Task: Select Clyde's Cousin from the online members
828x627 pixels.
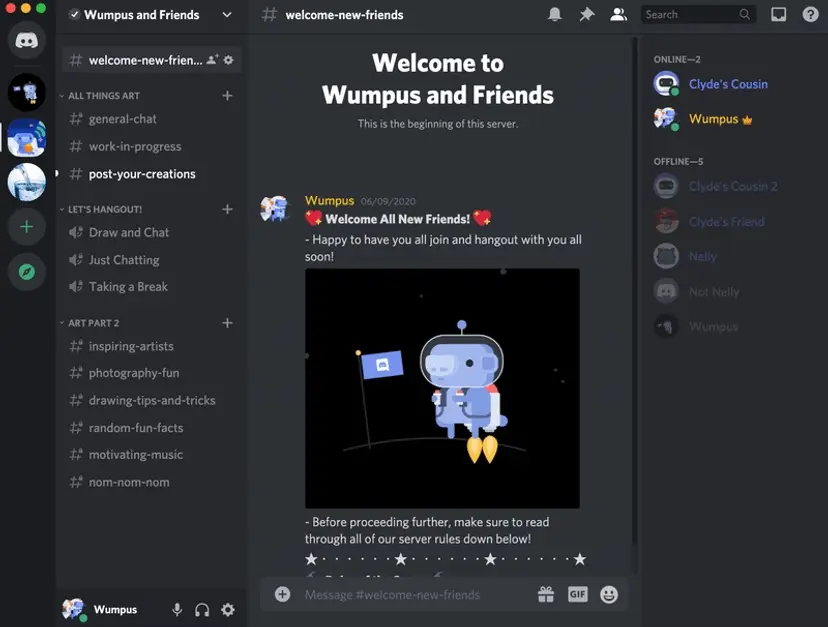Action: pyautogui.click(x=728, y=84)
